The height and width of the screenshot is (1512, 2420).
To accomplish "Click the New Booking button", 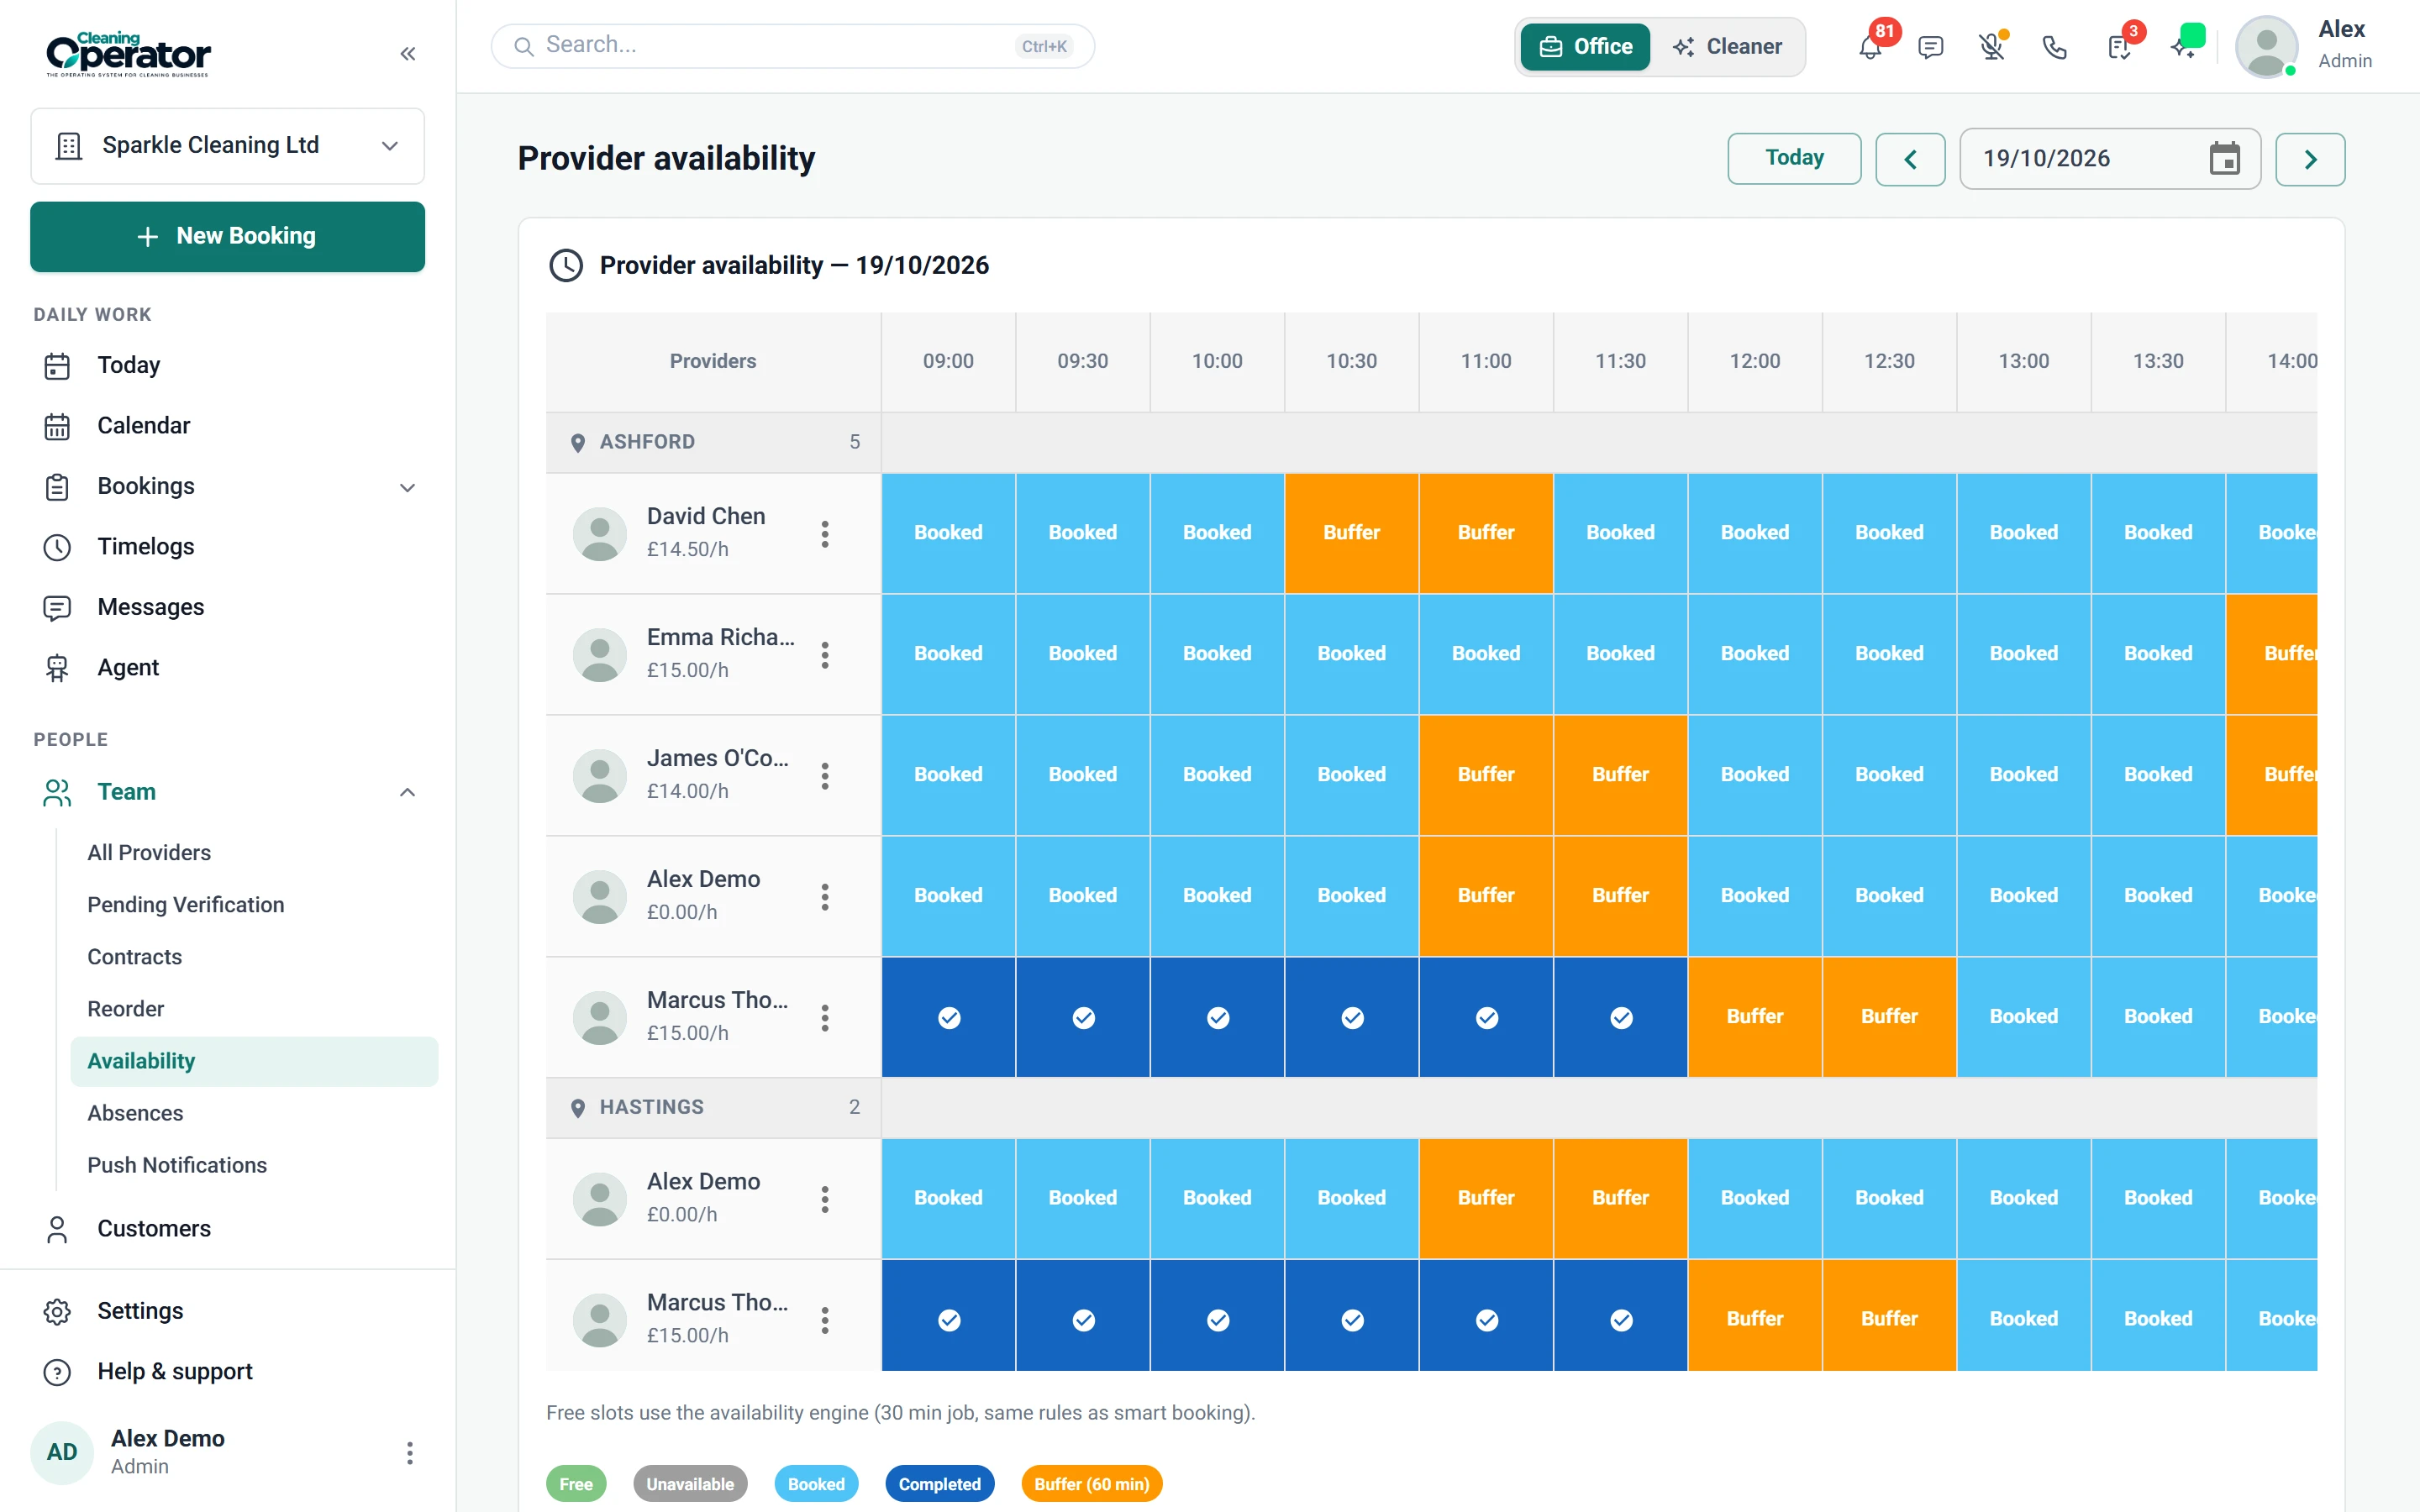I will click(227, 236).
